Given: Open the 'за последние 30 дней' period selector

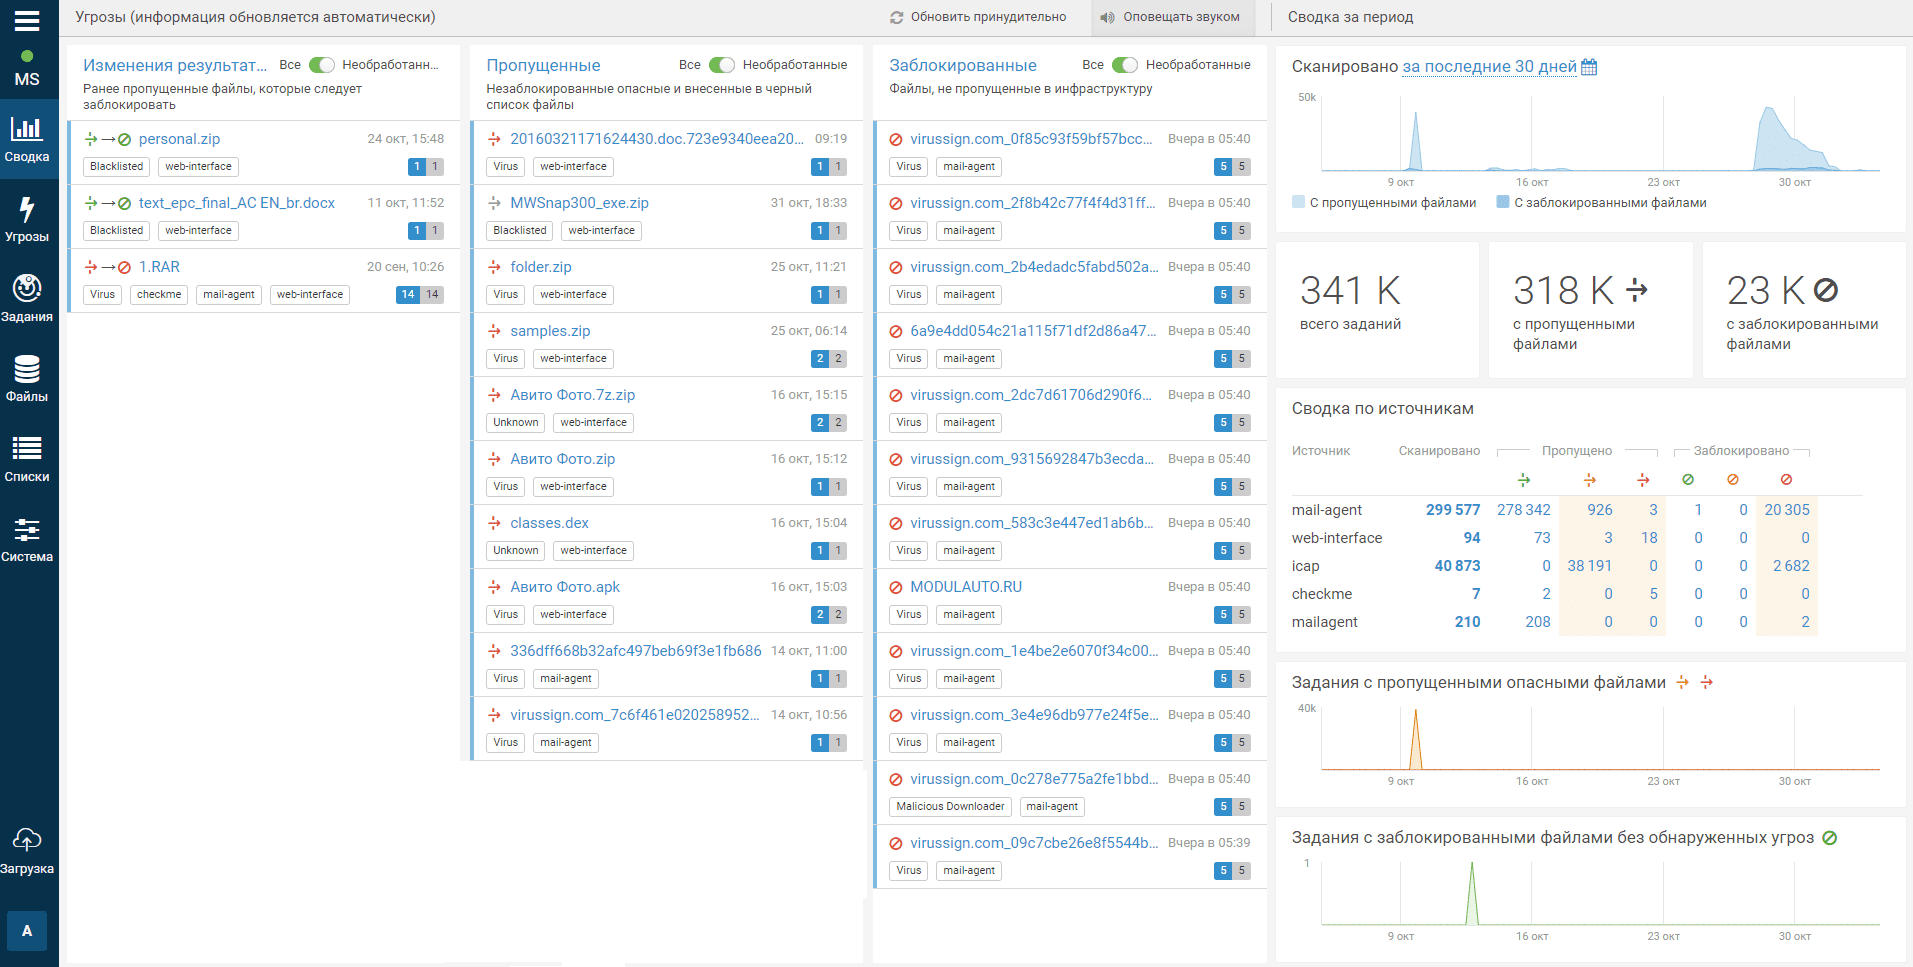Looking at the screenshot, I should point(1489,67).
